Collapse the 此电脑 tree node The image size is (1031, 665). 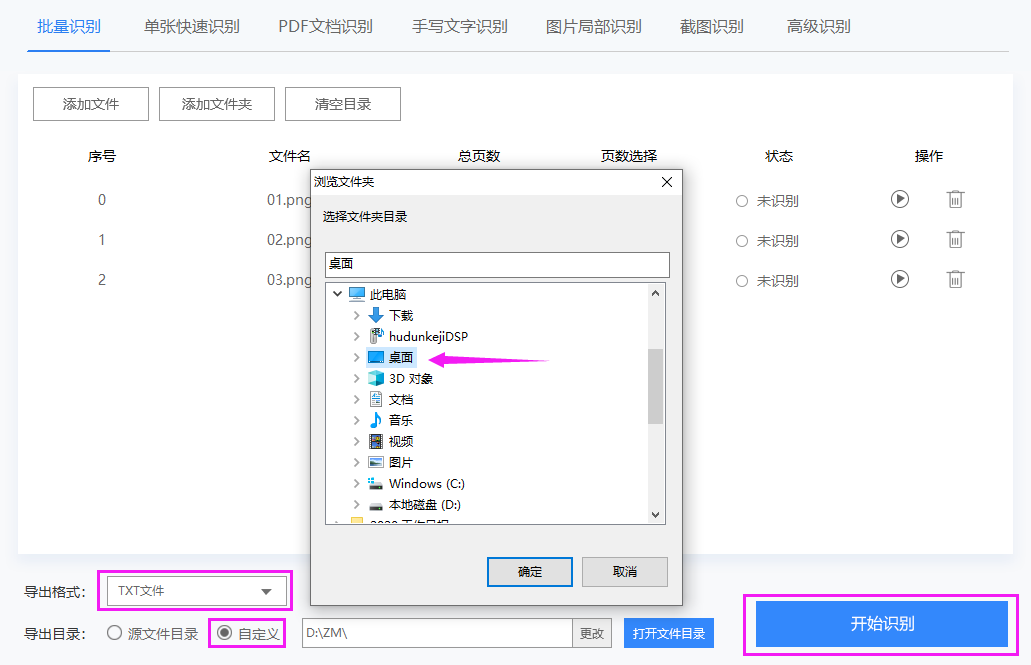(337, 293)
